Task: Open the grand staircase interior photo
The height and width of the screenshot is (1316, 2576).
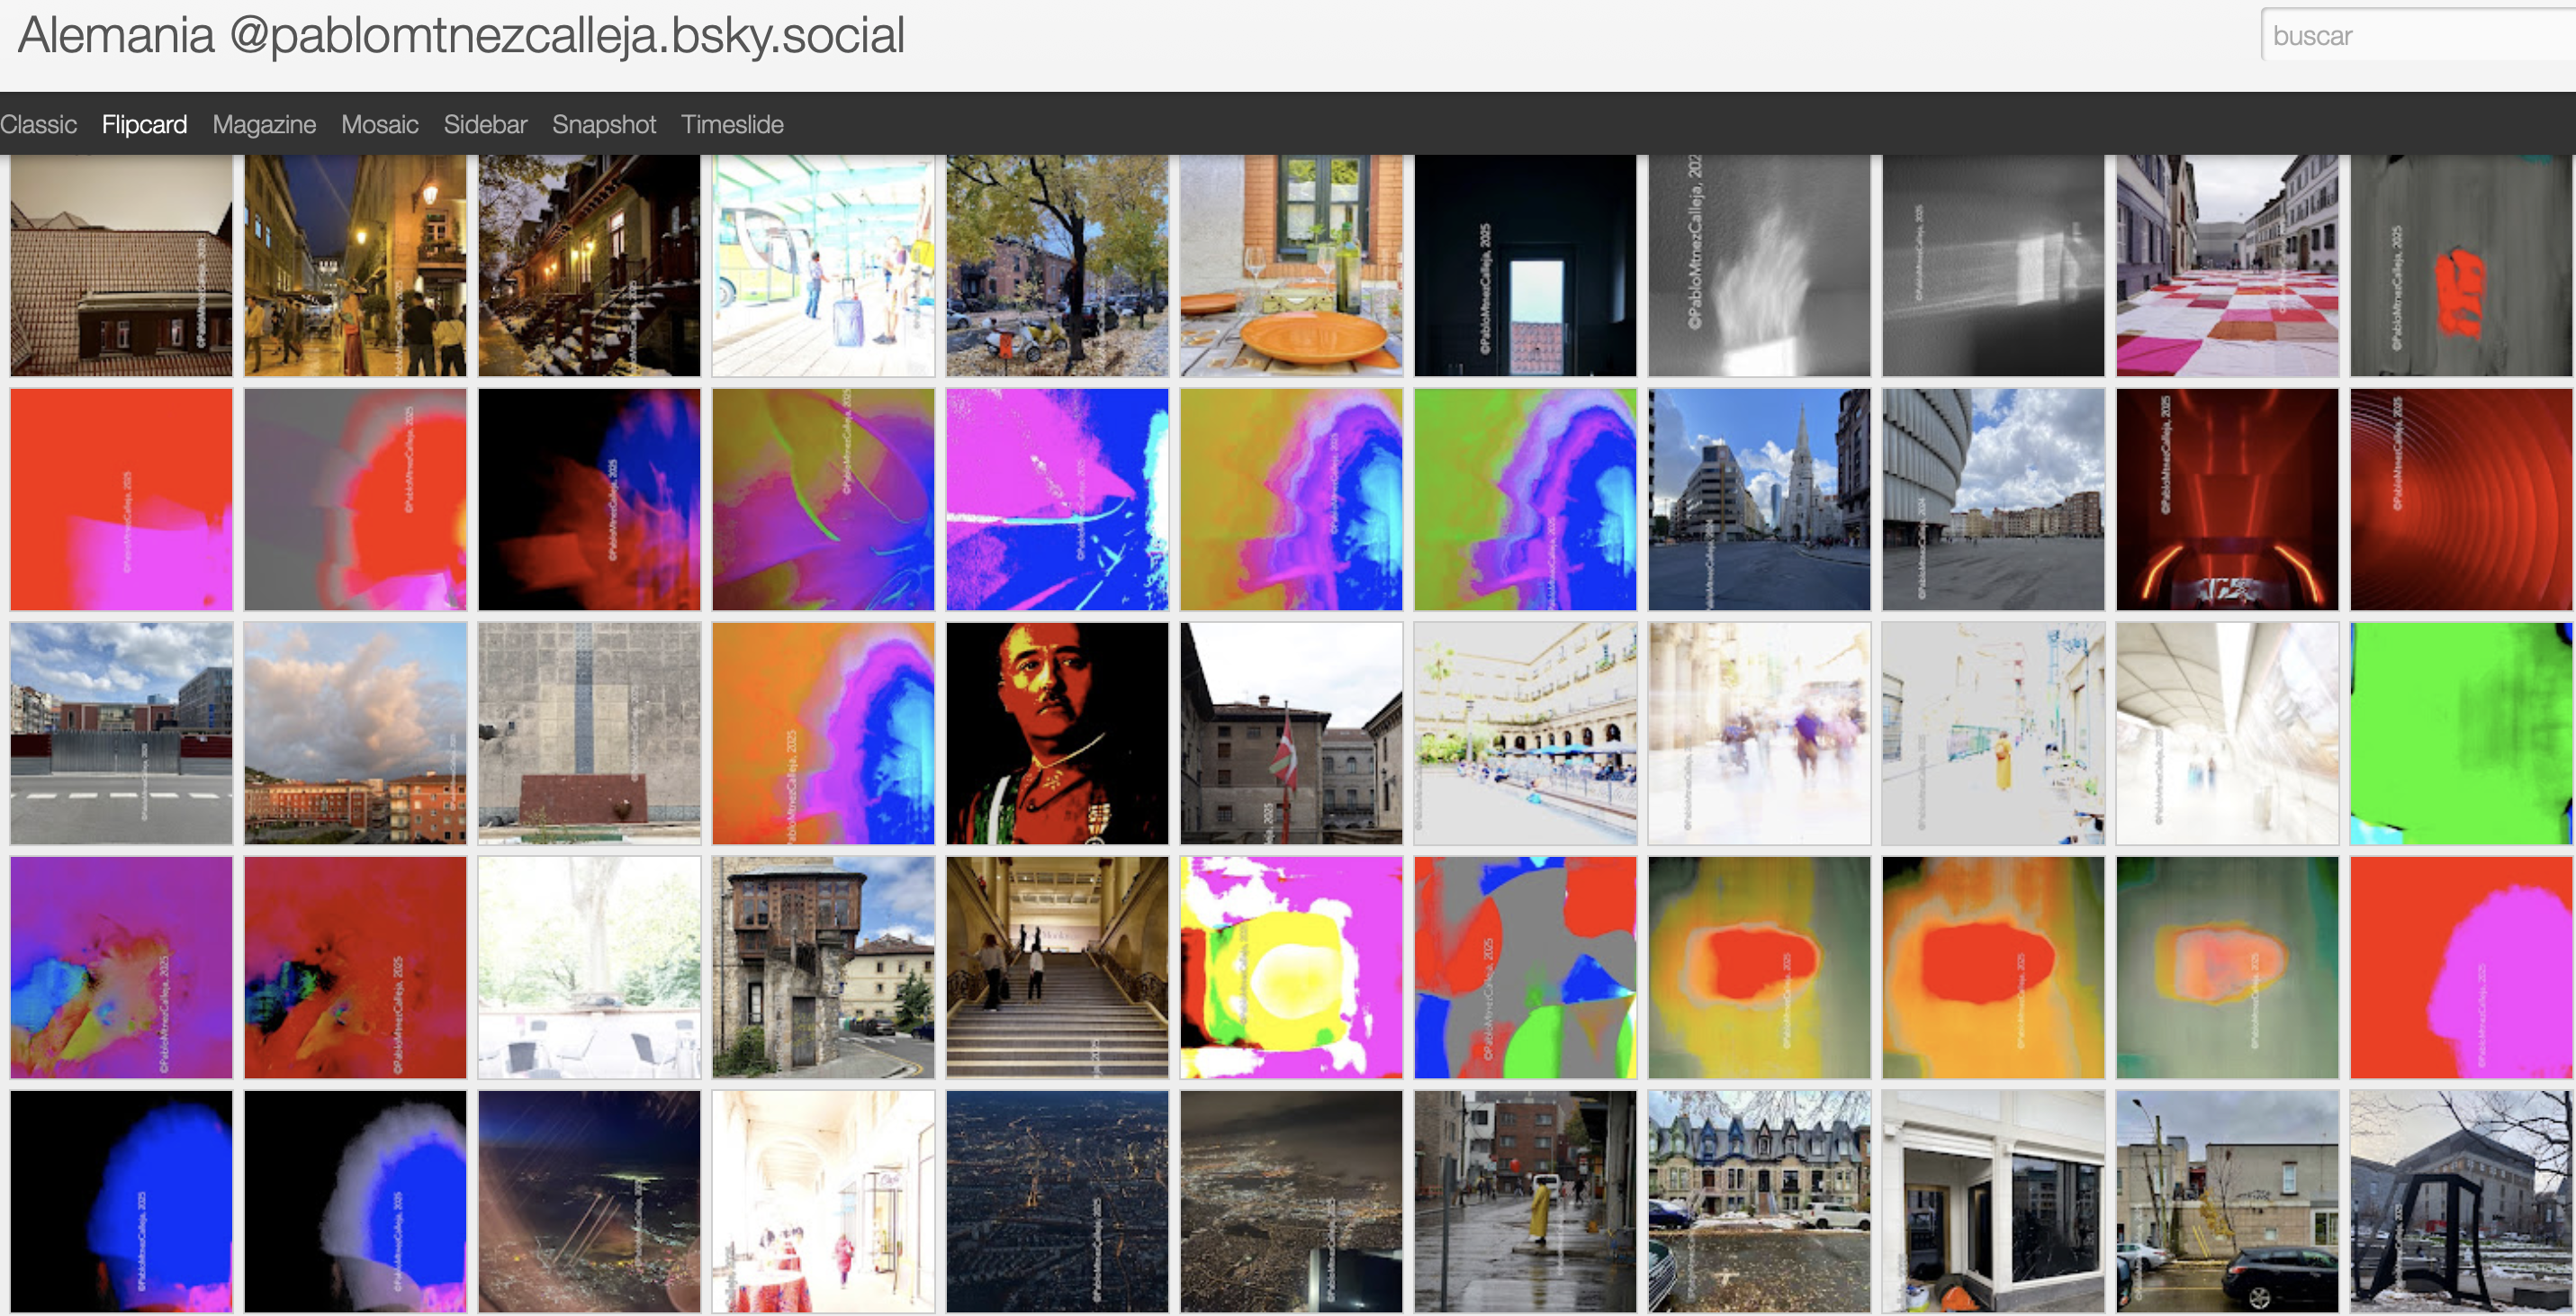Action: coord(1057,967)
